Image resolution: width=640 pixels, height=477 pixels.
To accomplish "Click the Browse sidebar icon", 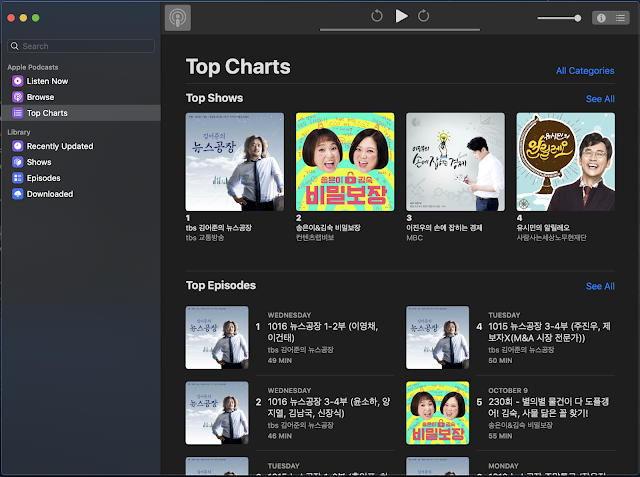I will (x=18, y=97).
